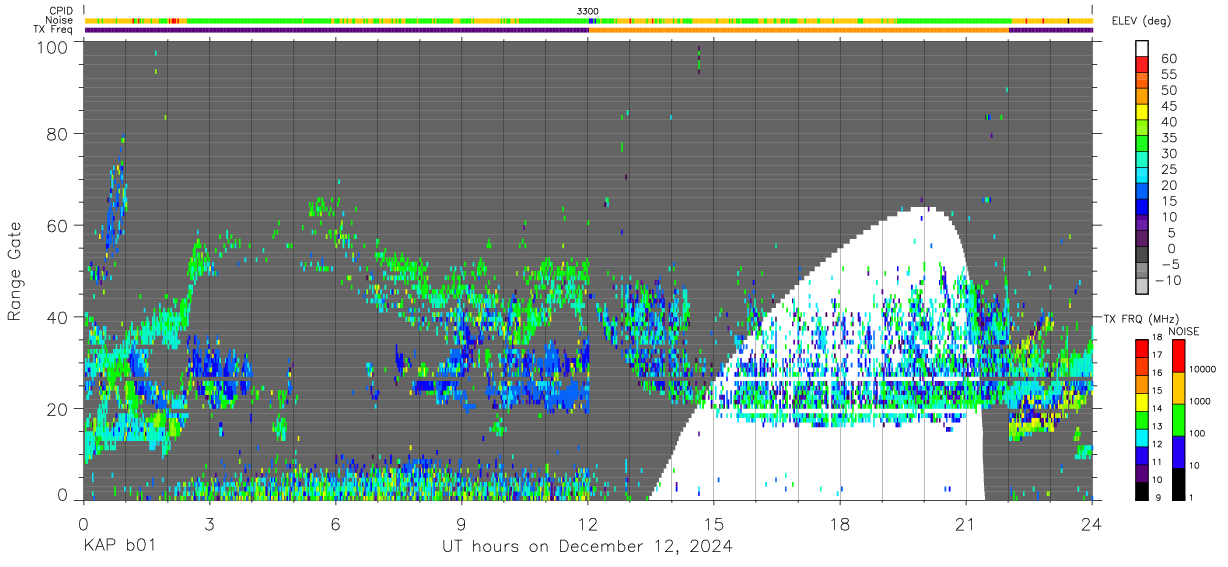Click the 20 tick label on the Range Gate axis
1228x567 pixels.
[x=57, y=409]
